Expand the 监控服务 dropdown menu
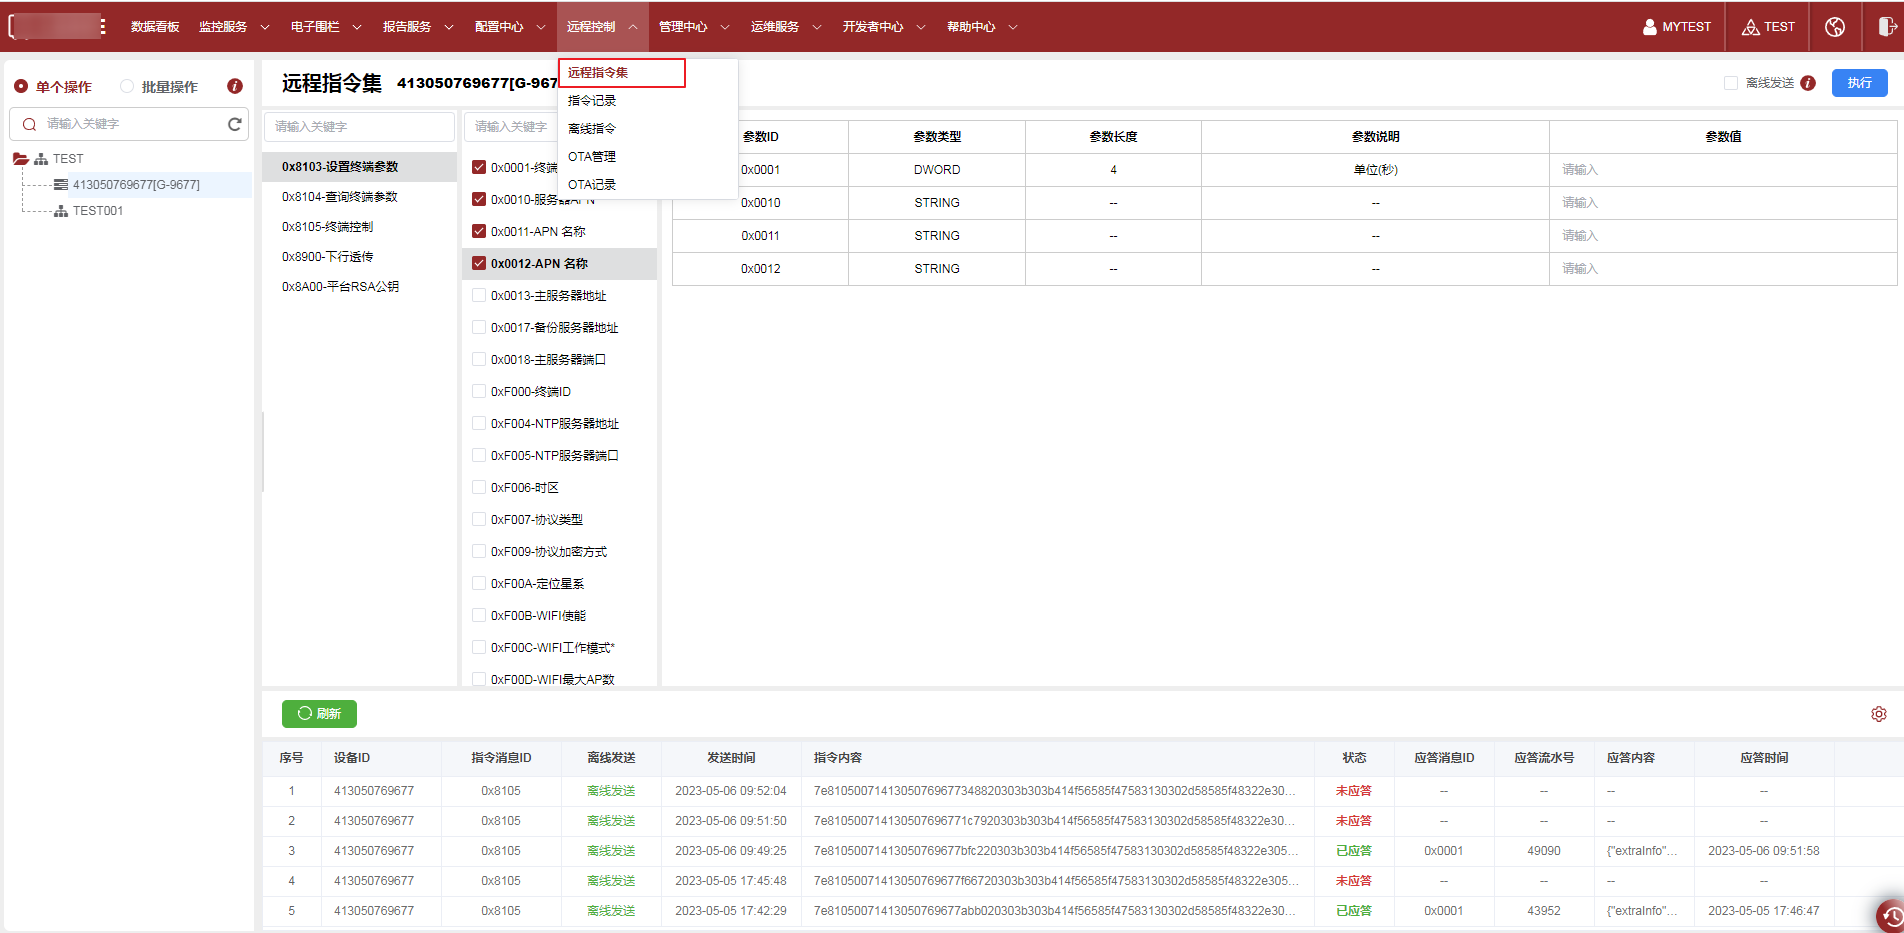Viewport: 1904px width, 933px height. click(x=234, y=27)
